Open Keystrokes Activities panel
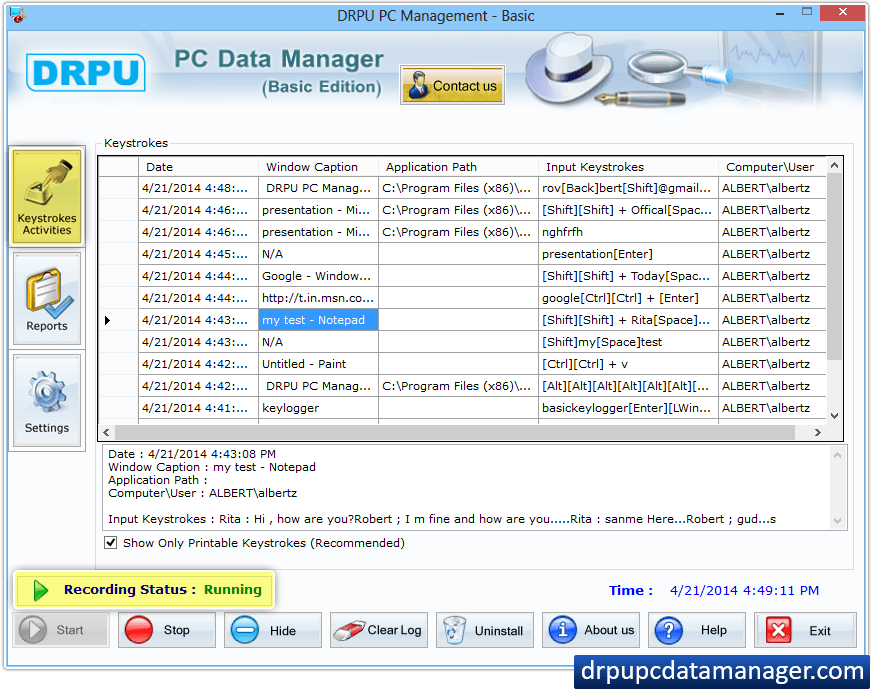Screen dimensions: 871x690 47,197
